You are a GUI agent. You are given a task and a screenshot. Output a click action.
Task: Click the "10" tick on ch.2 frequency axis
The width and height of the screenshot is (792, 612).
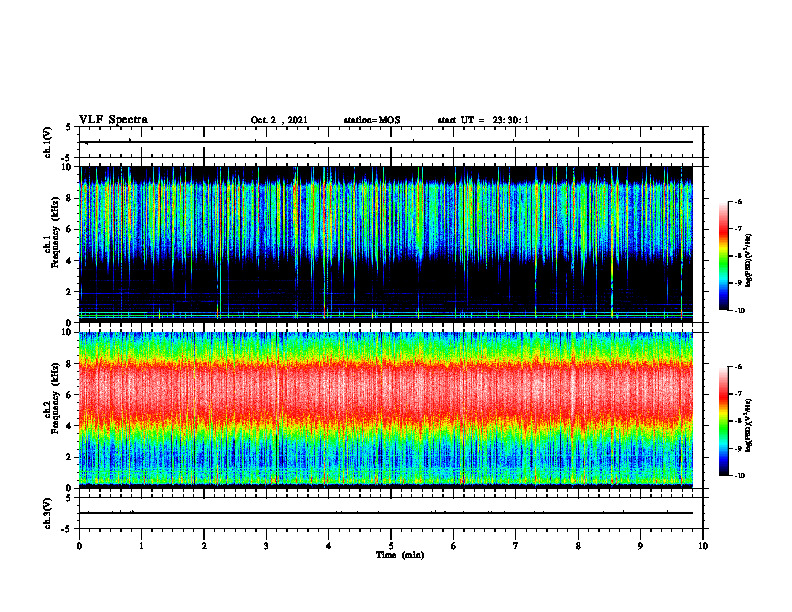tap(67, 332)
